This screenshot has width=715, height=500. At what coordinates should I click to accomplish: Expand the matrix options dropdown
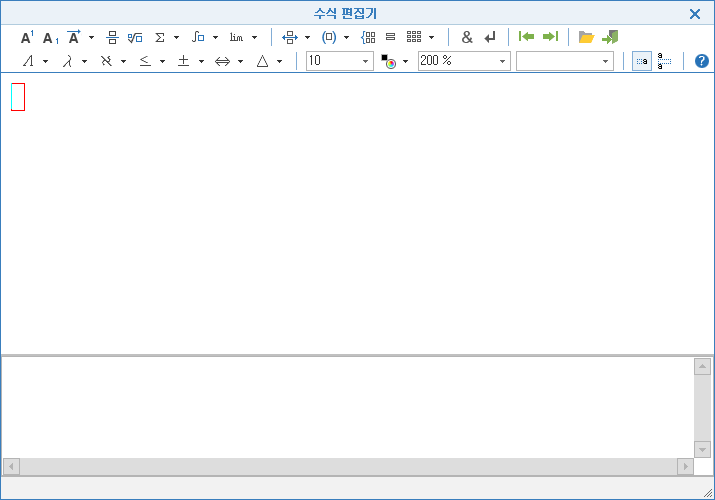[431, 37]
